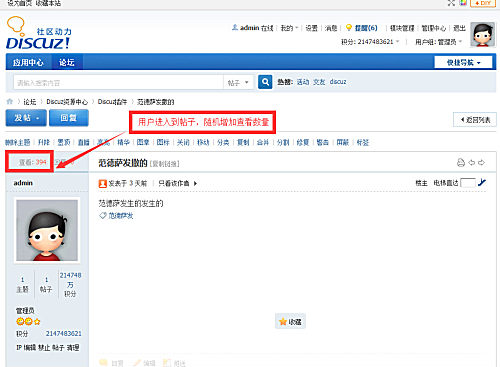Click 分类 moderation link

pos(223,142)
